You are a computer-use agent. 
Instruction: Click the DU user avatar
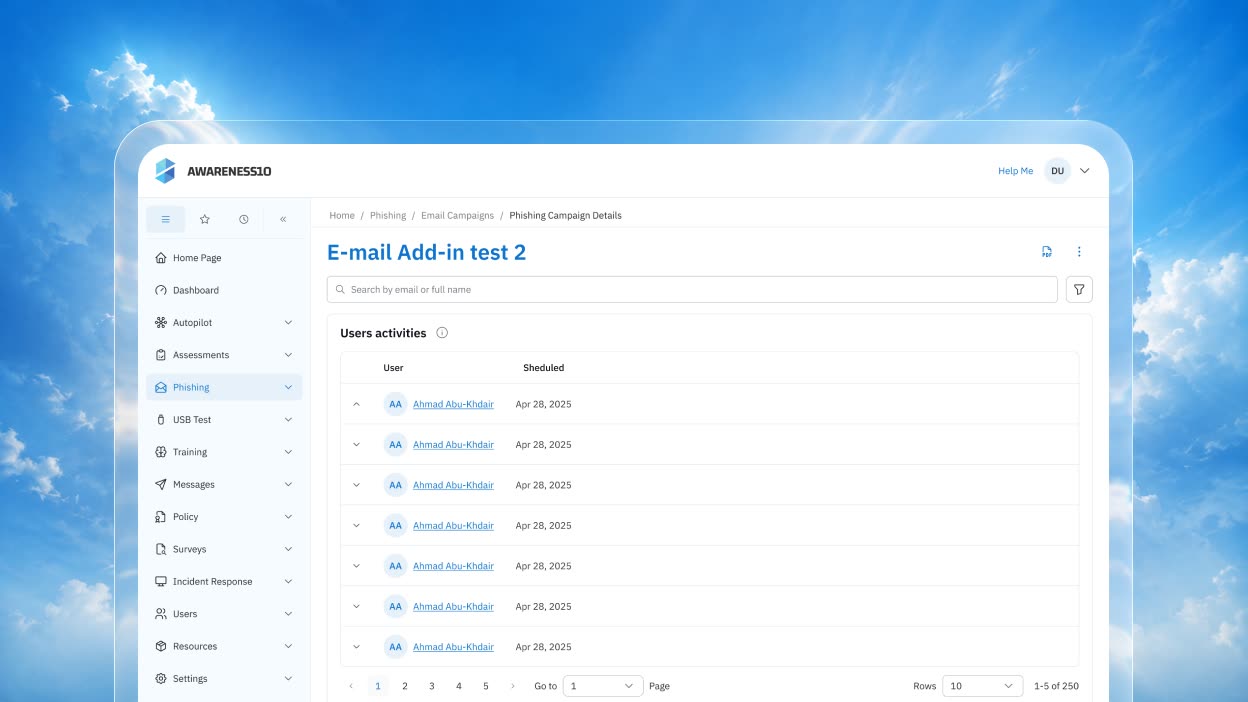pos(1057,171)
